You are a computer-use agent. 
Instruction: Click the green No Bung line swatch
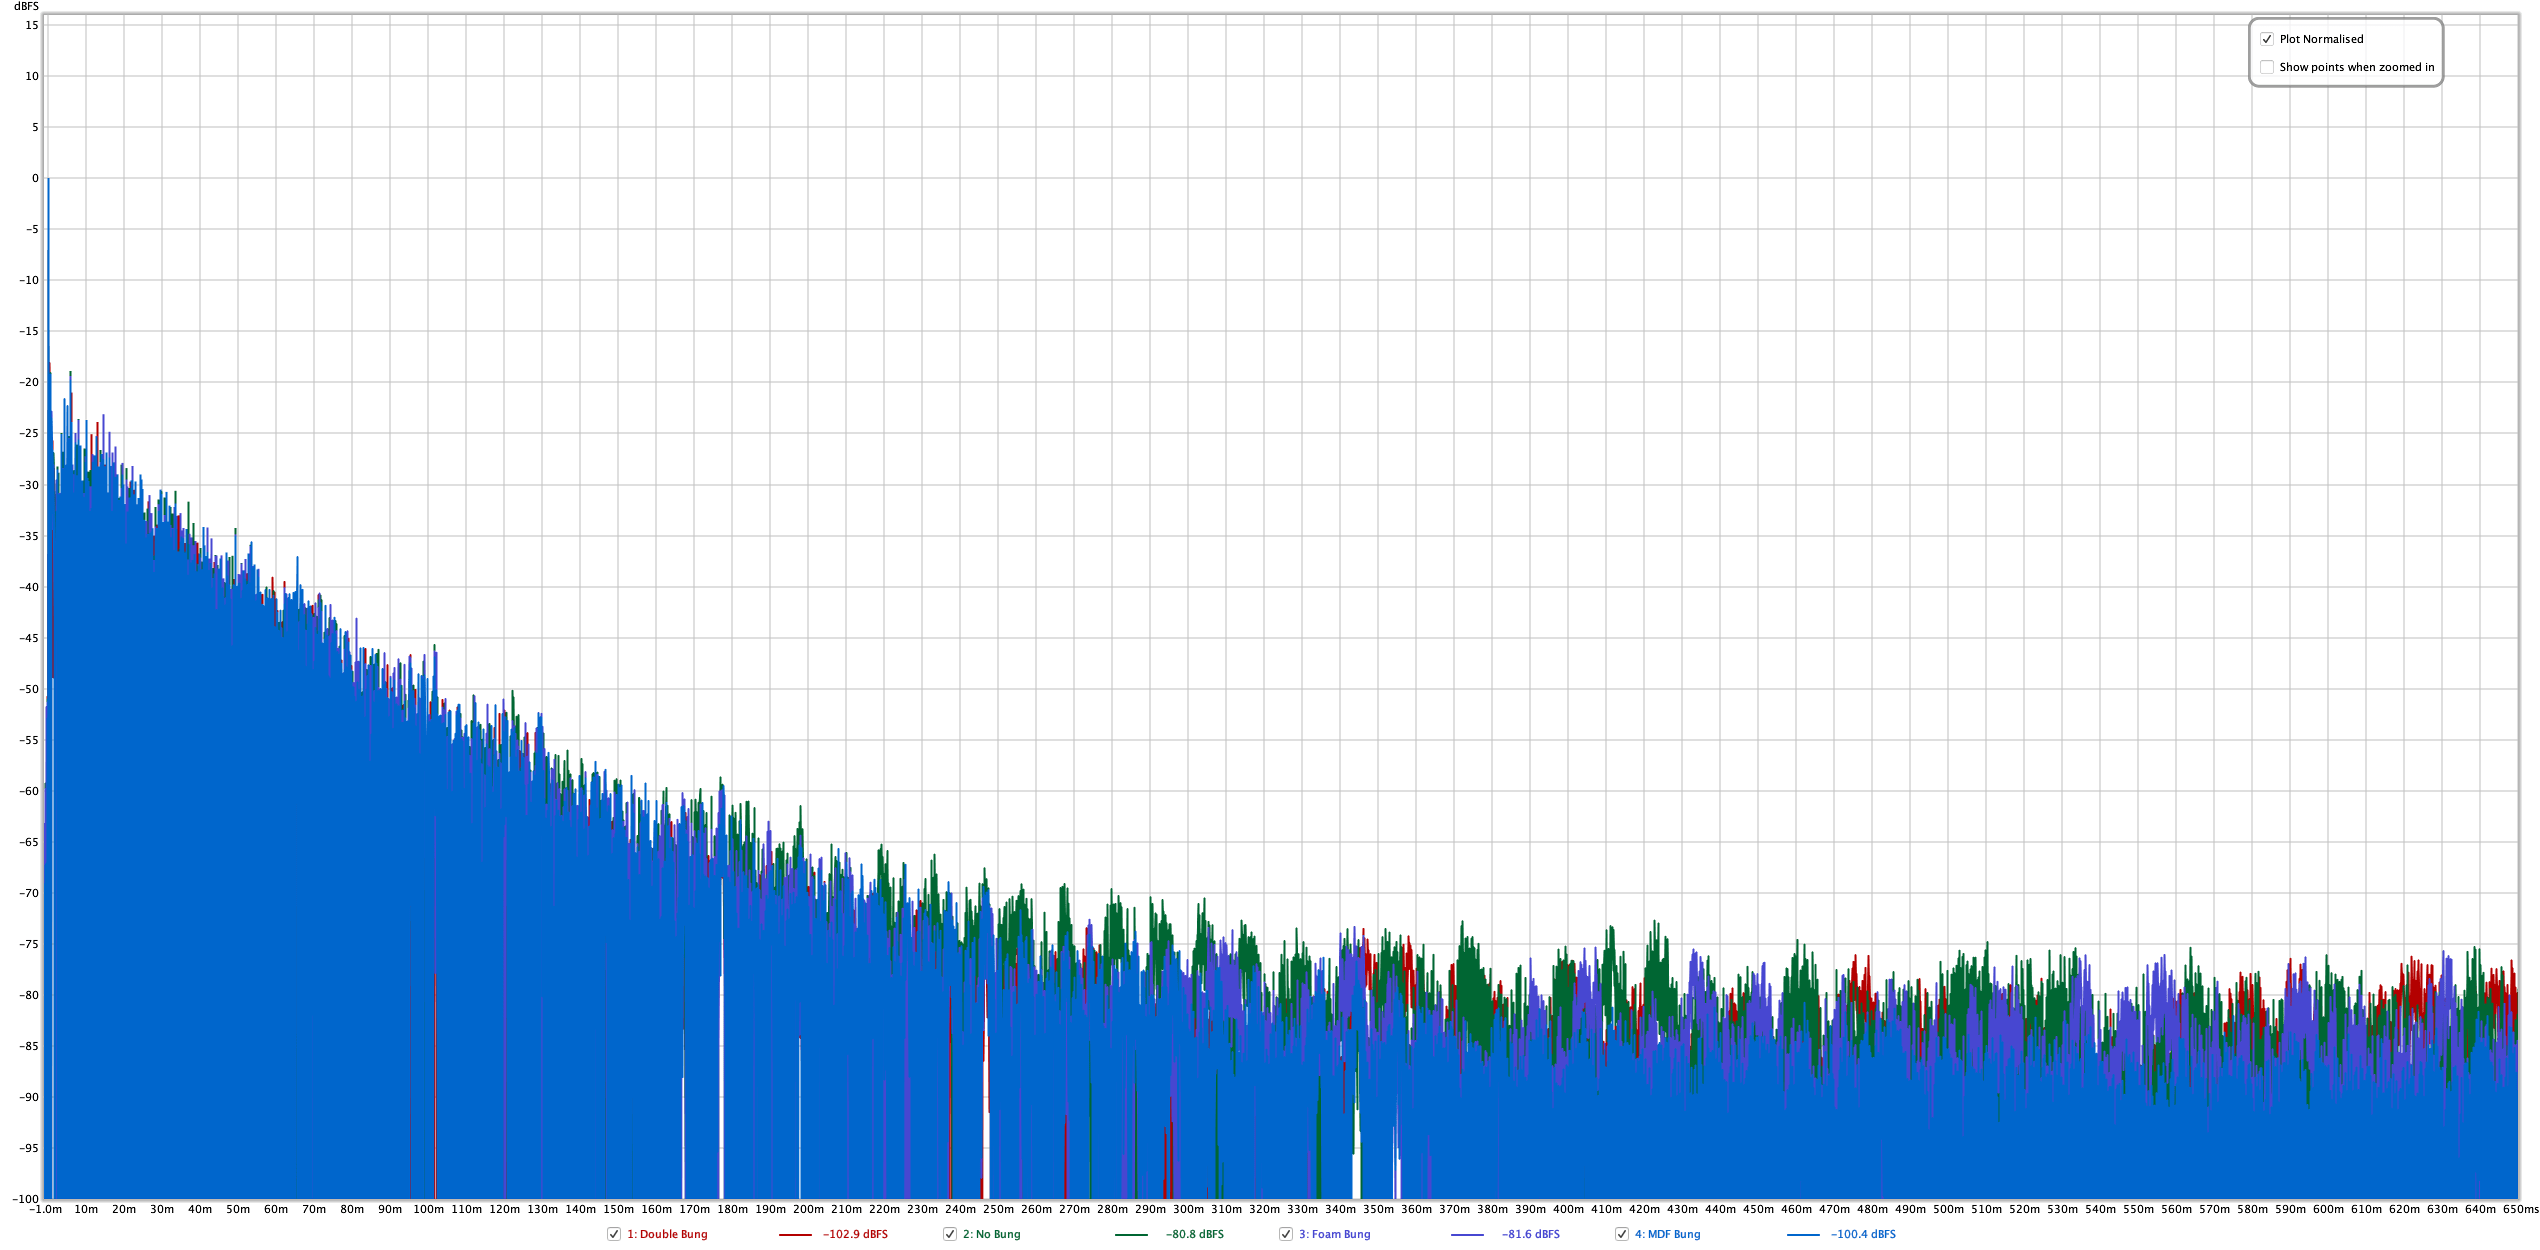[1131, 1235]
